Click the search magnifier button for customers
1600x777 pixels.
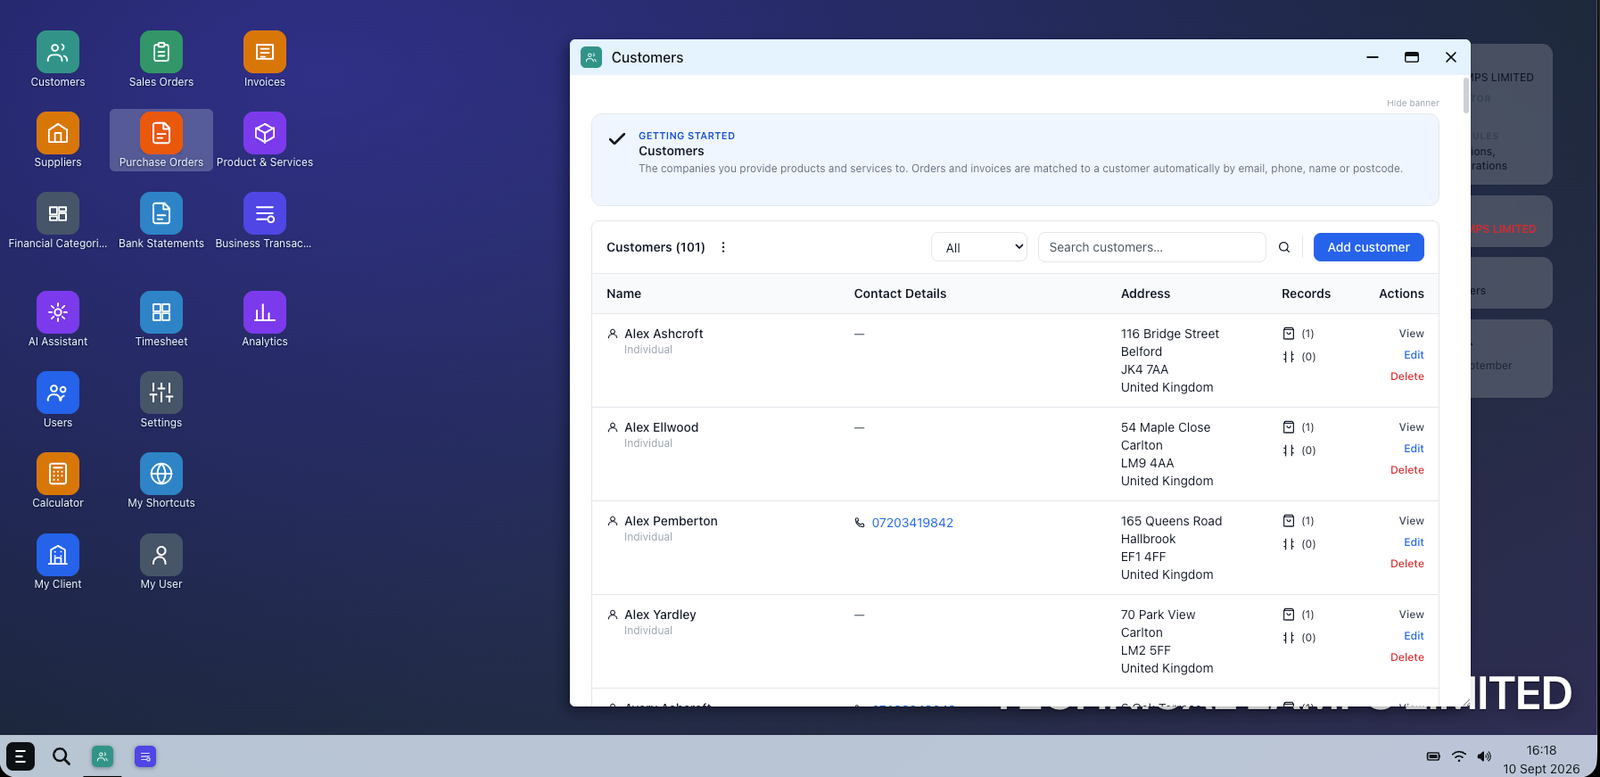click(1284, 247)
